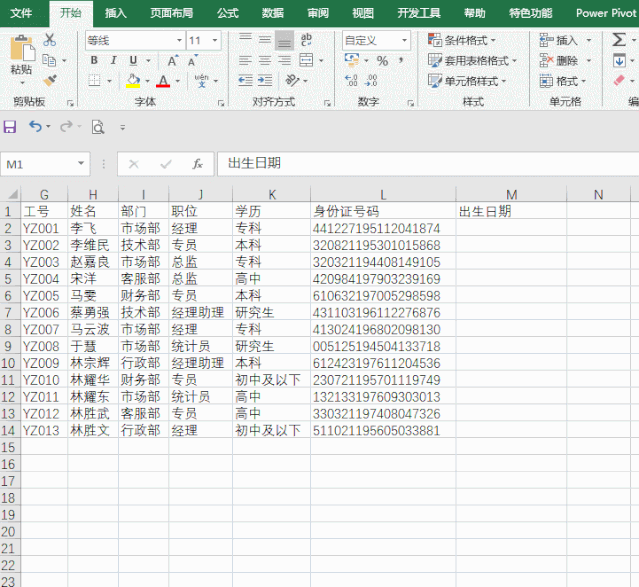
Task: Open Print Preview from quick access toolbar
Action: click(x=98, y=127)
